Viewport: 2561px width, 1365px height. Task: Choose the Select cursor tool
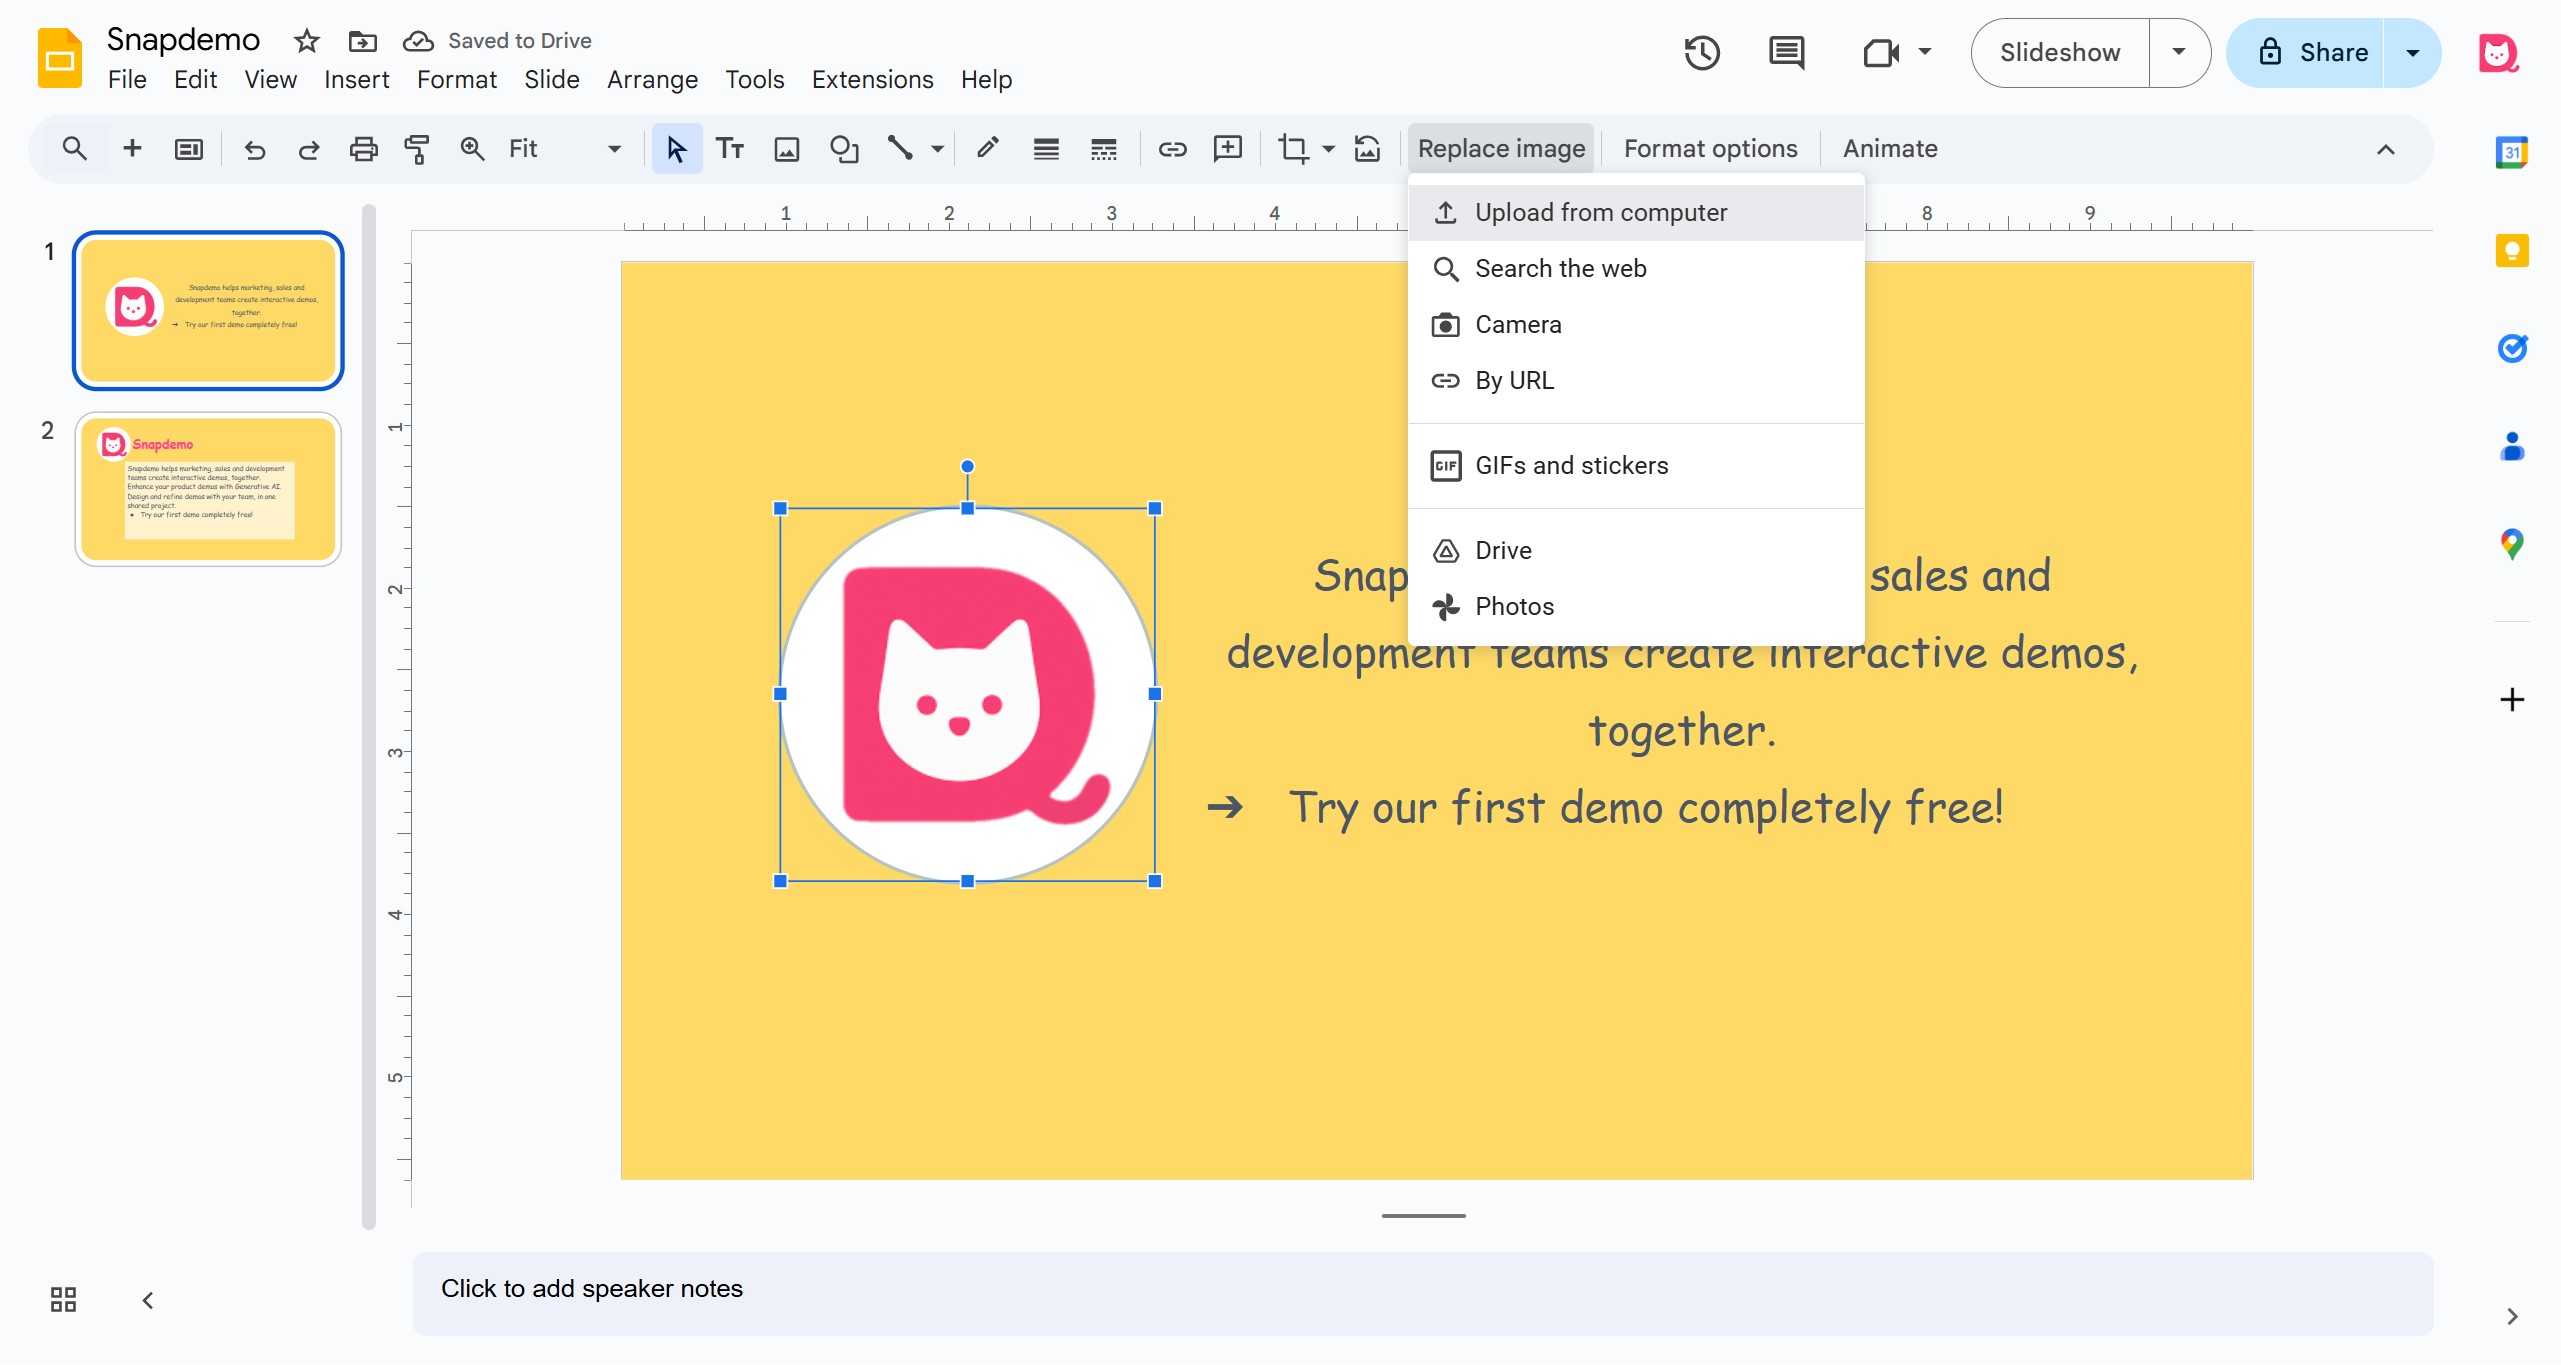(677, 149)
